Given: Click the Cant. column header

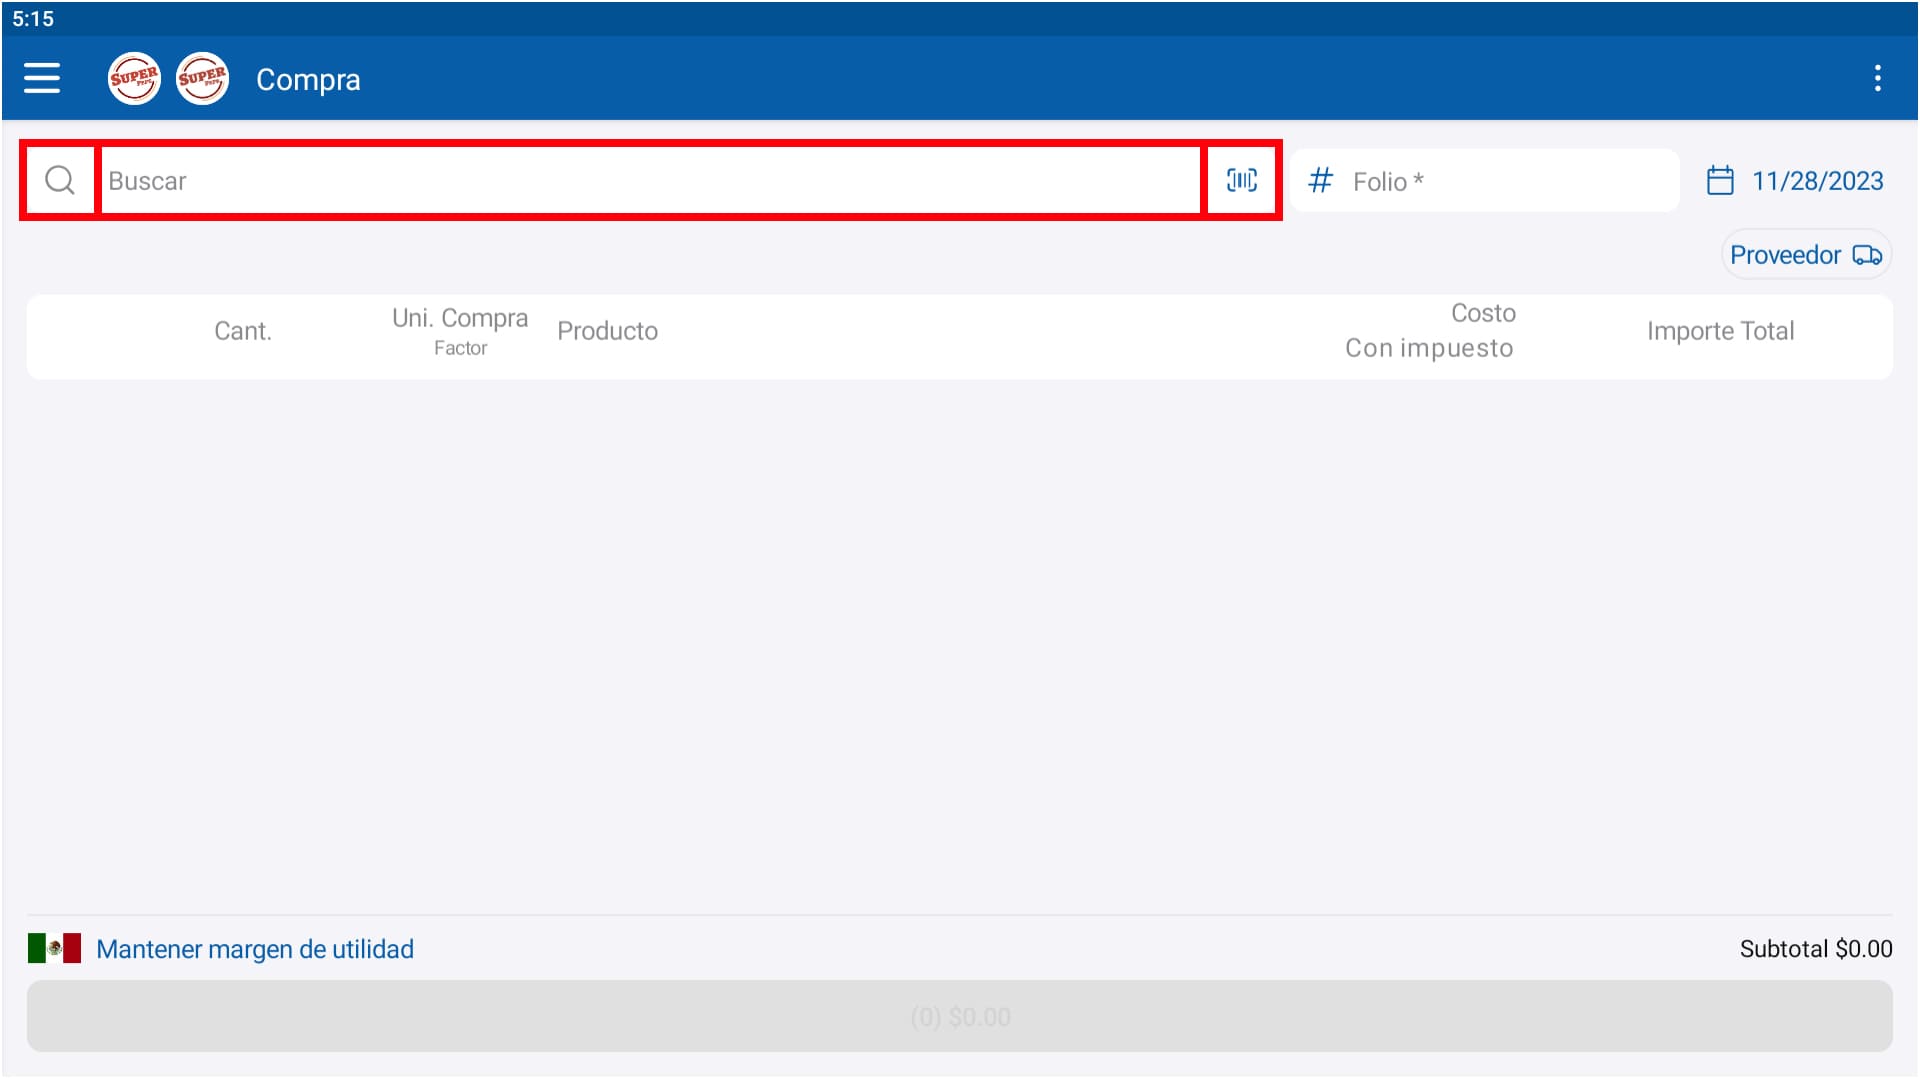Looking at the screenshot, I should (x=243, y=331).
